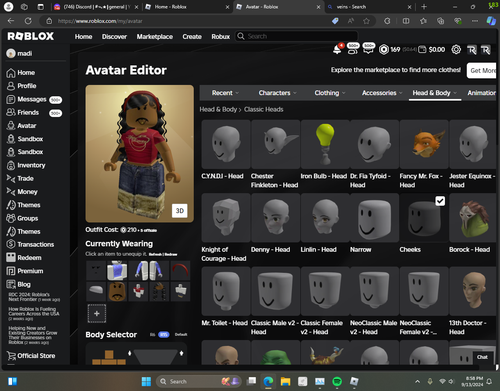Select R15 in Body Selector
This screenshot has height=391, width=500.
point(164,334)
